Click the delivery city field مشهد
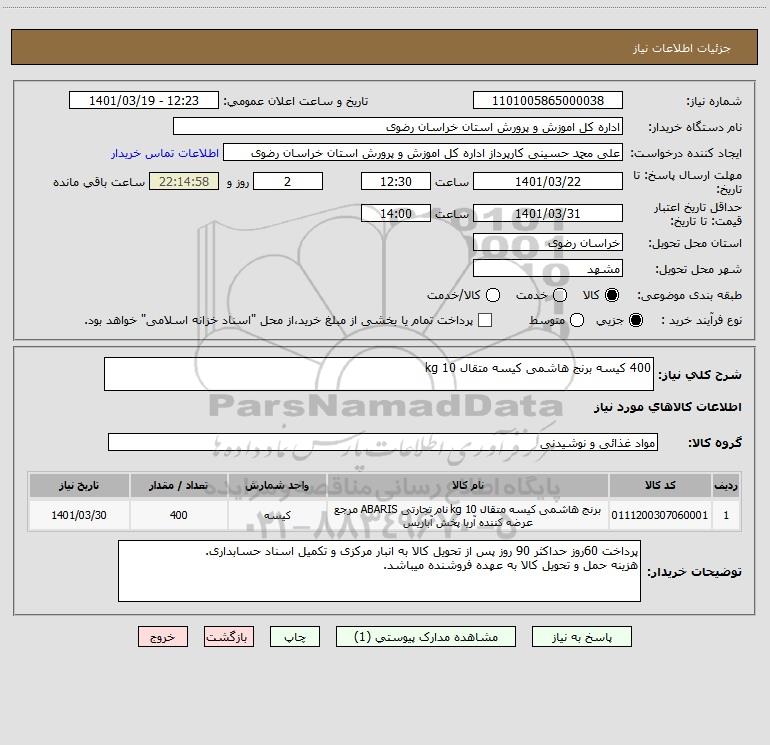This screenshot has width=770, height=745. (x=548, y=268)
